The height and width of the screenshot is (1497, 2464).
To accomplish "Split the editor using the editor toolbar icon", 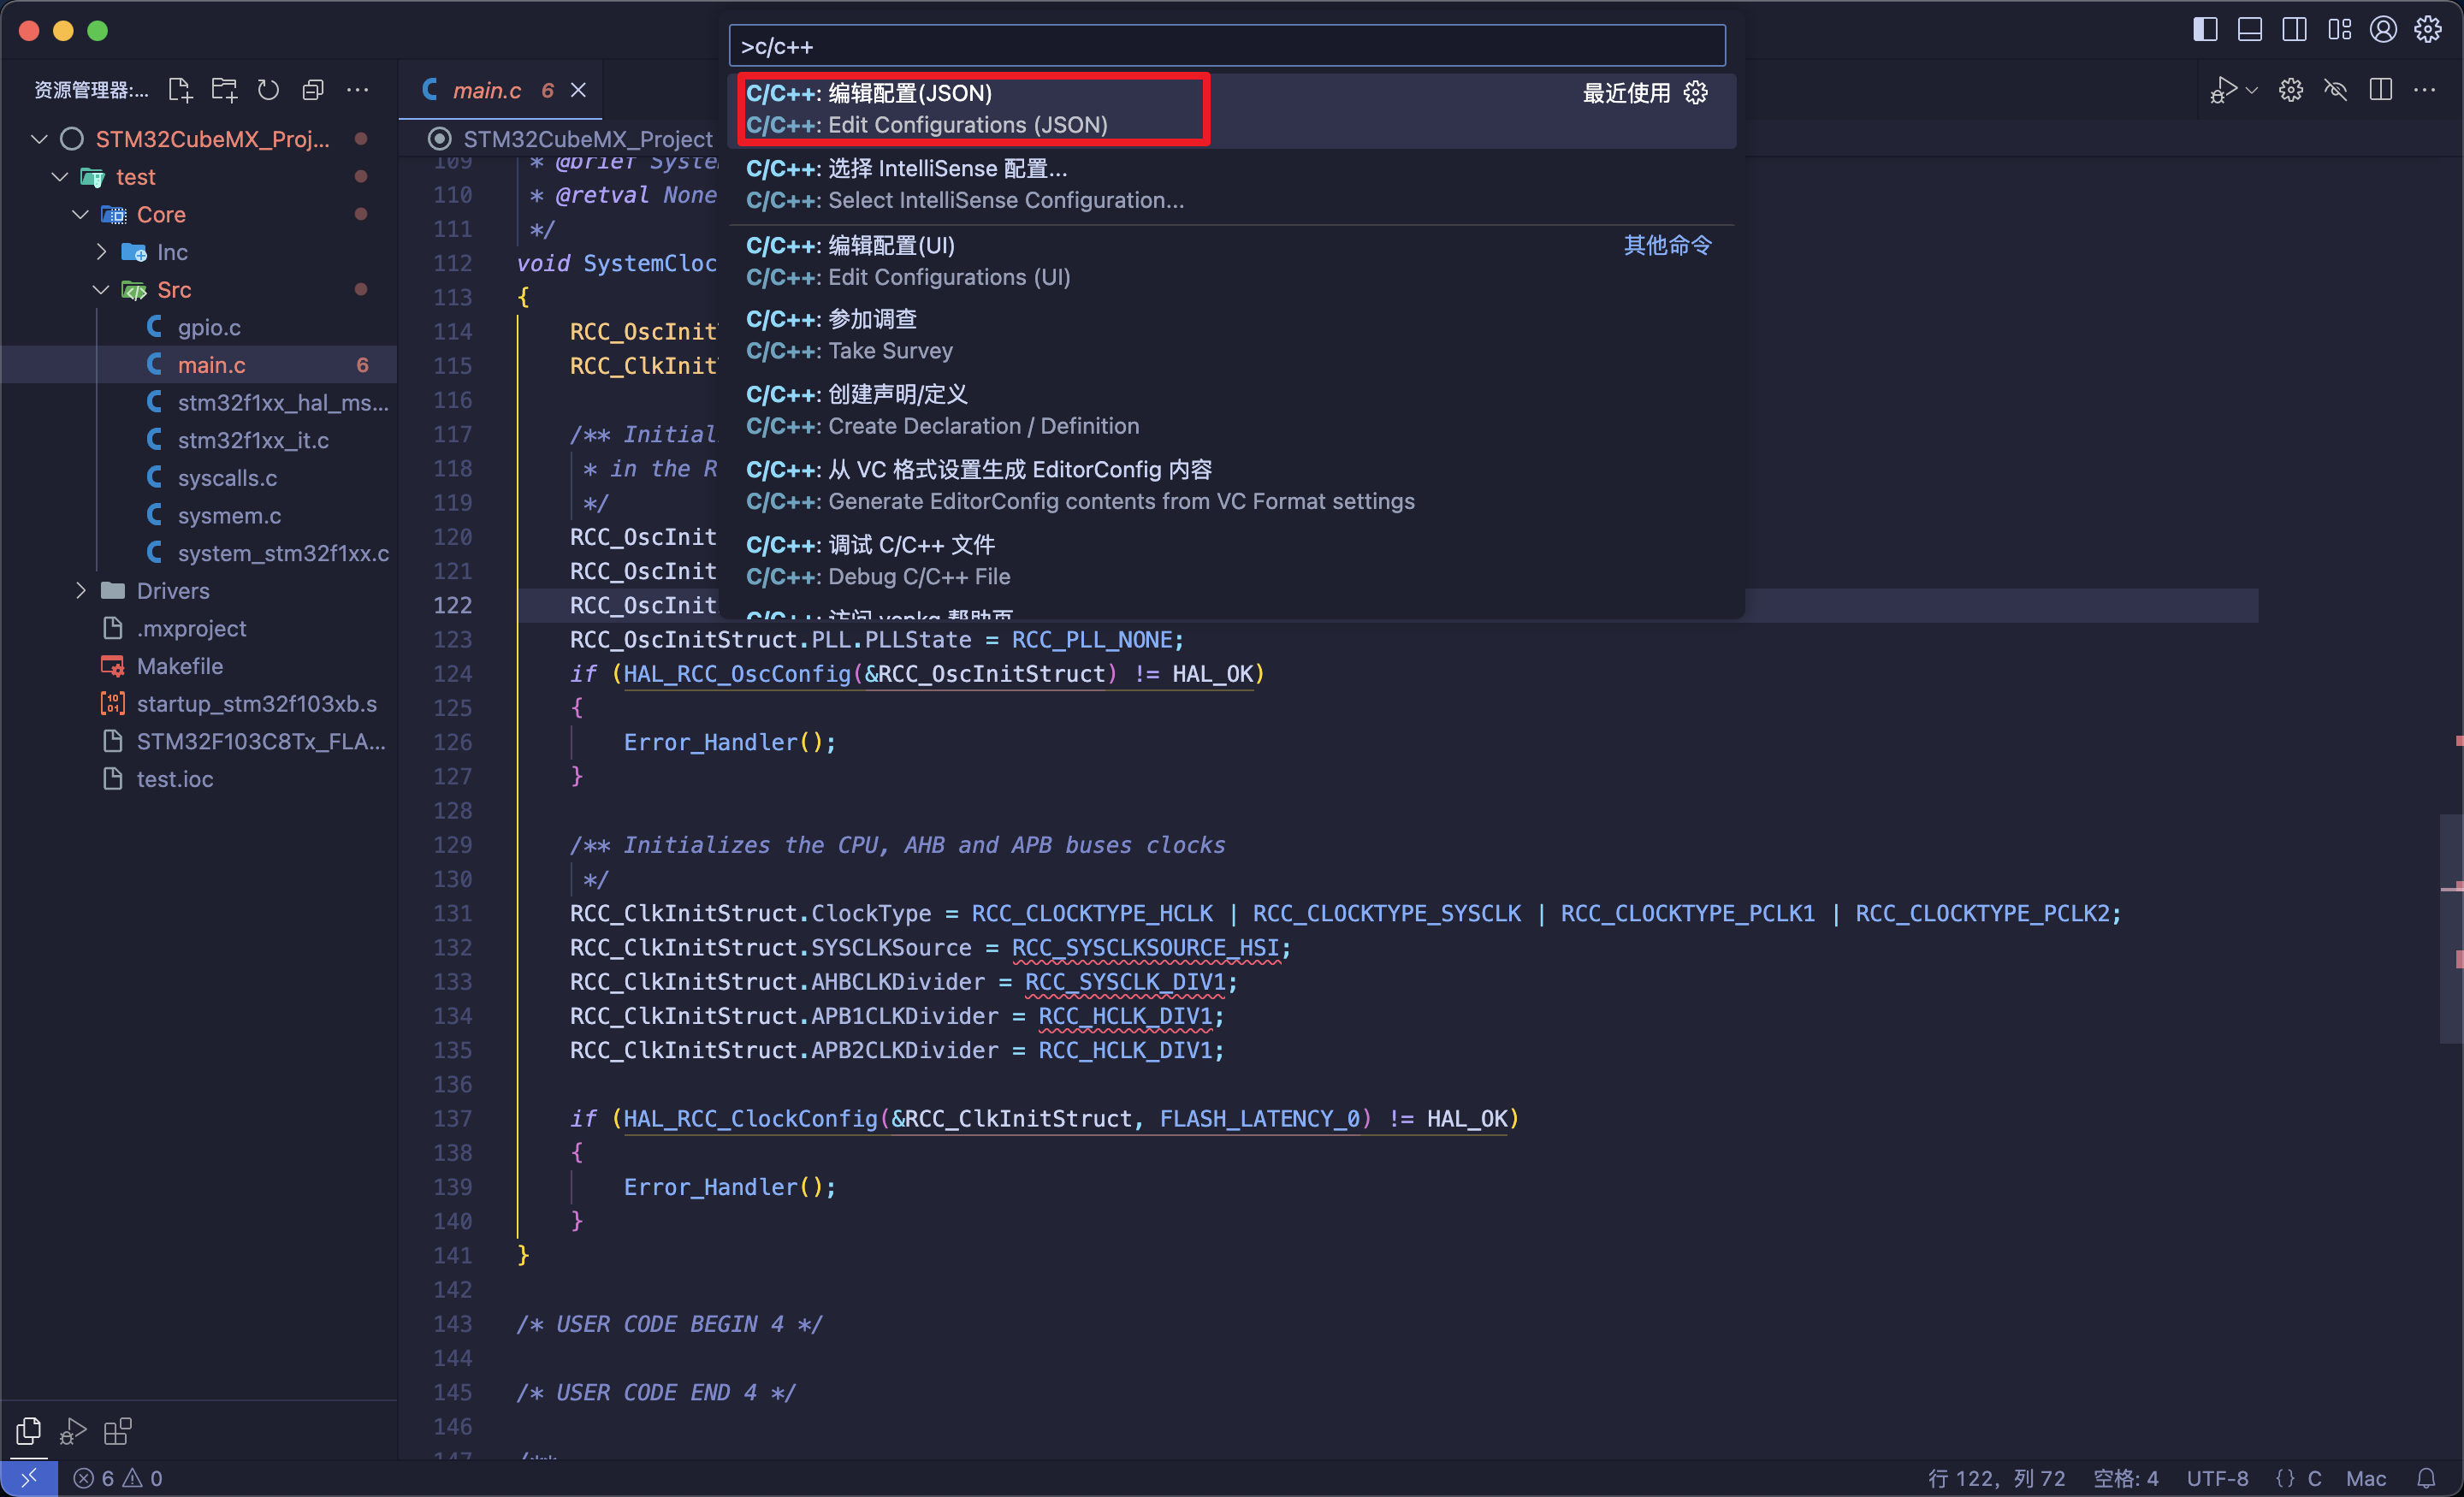I will point(2380,89).
